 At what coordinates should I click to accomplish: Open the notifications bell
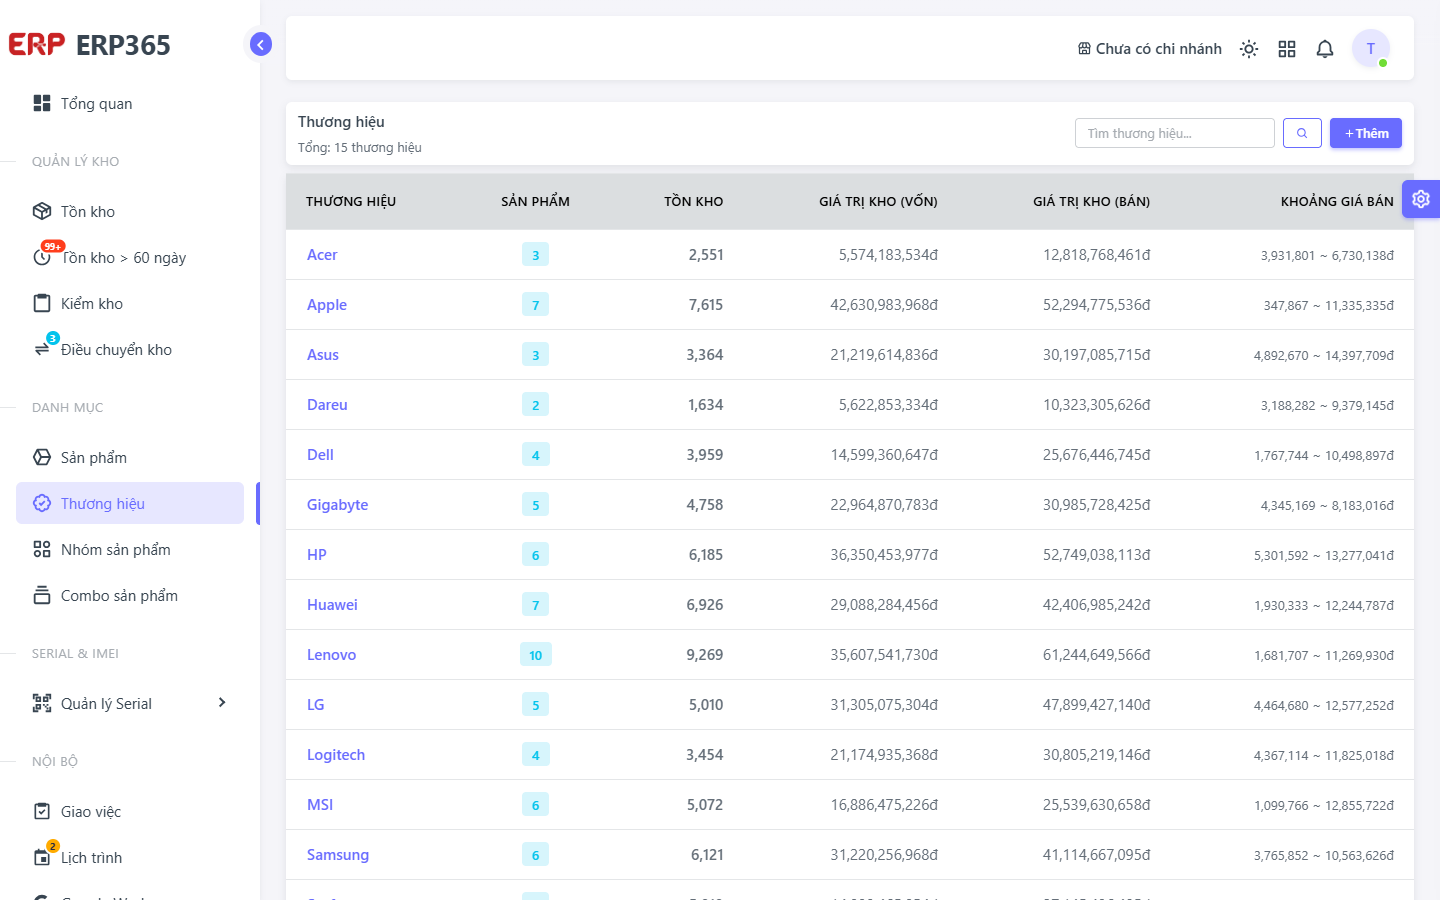point(1325,49)
